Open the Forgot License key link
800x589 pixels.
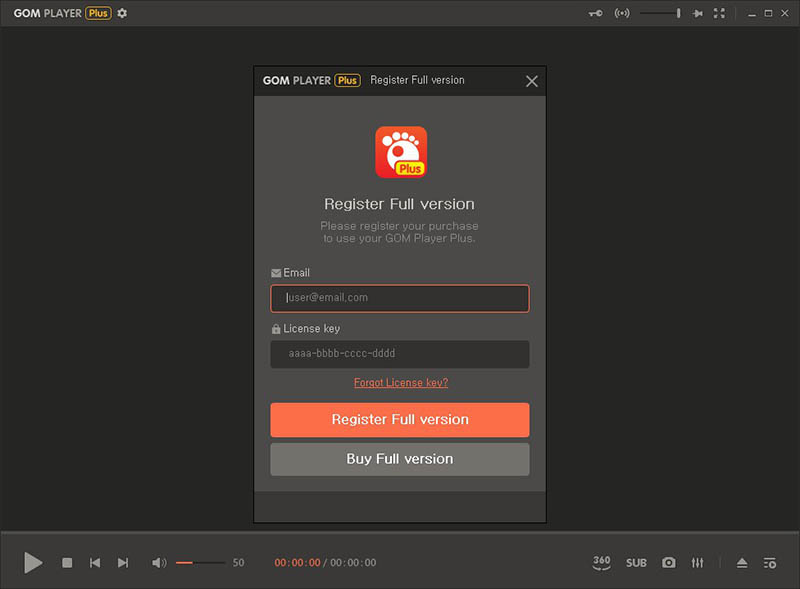400,383
